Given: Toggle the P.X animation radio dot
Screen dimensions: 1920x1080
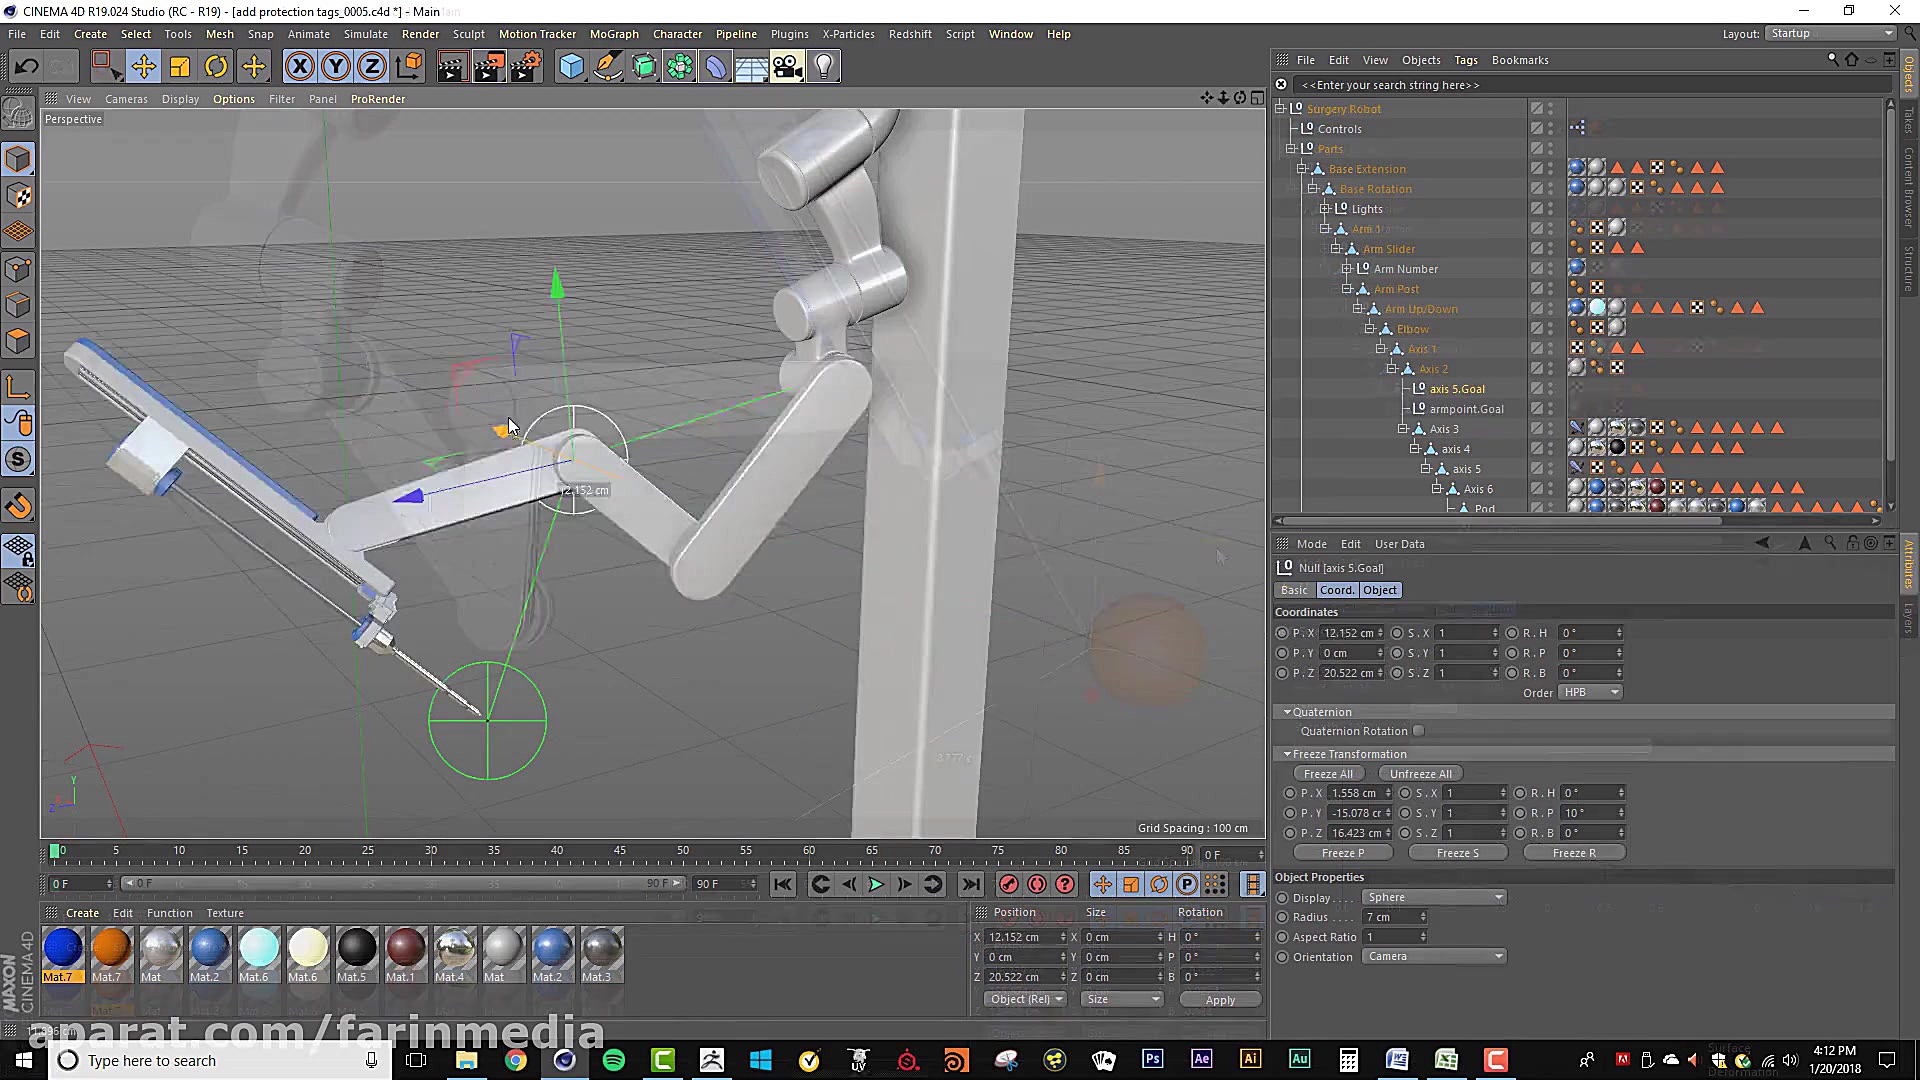Looking at the screenshot, I should coord(1282,633).
